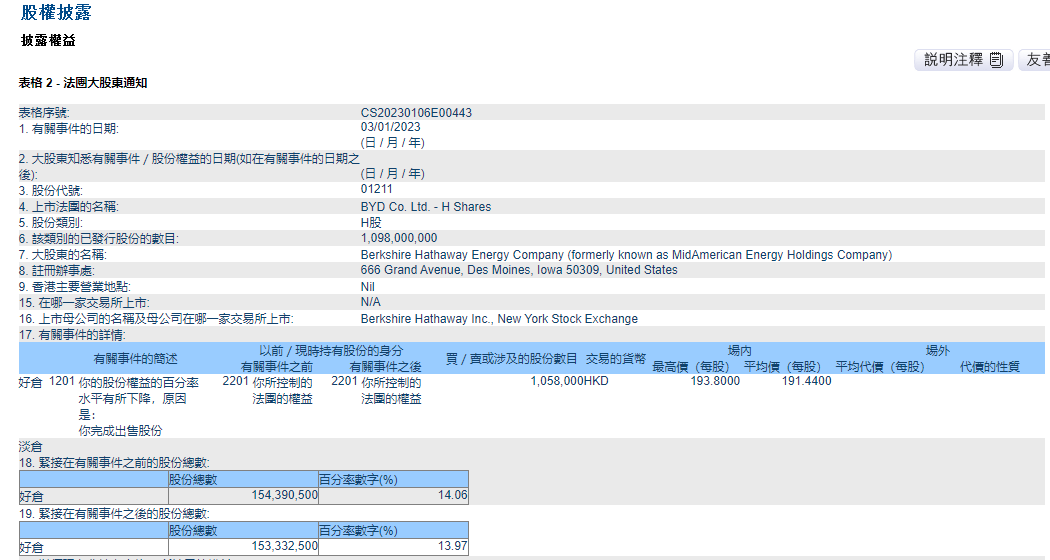Select post-event total shares 153,332,500

(x=285, y=546)
